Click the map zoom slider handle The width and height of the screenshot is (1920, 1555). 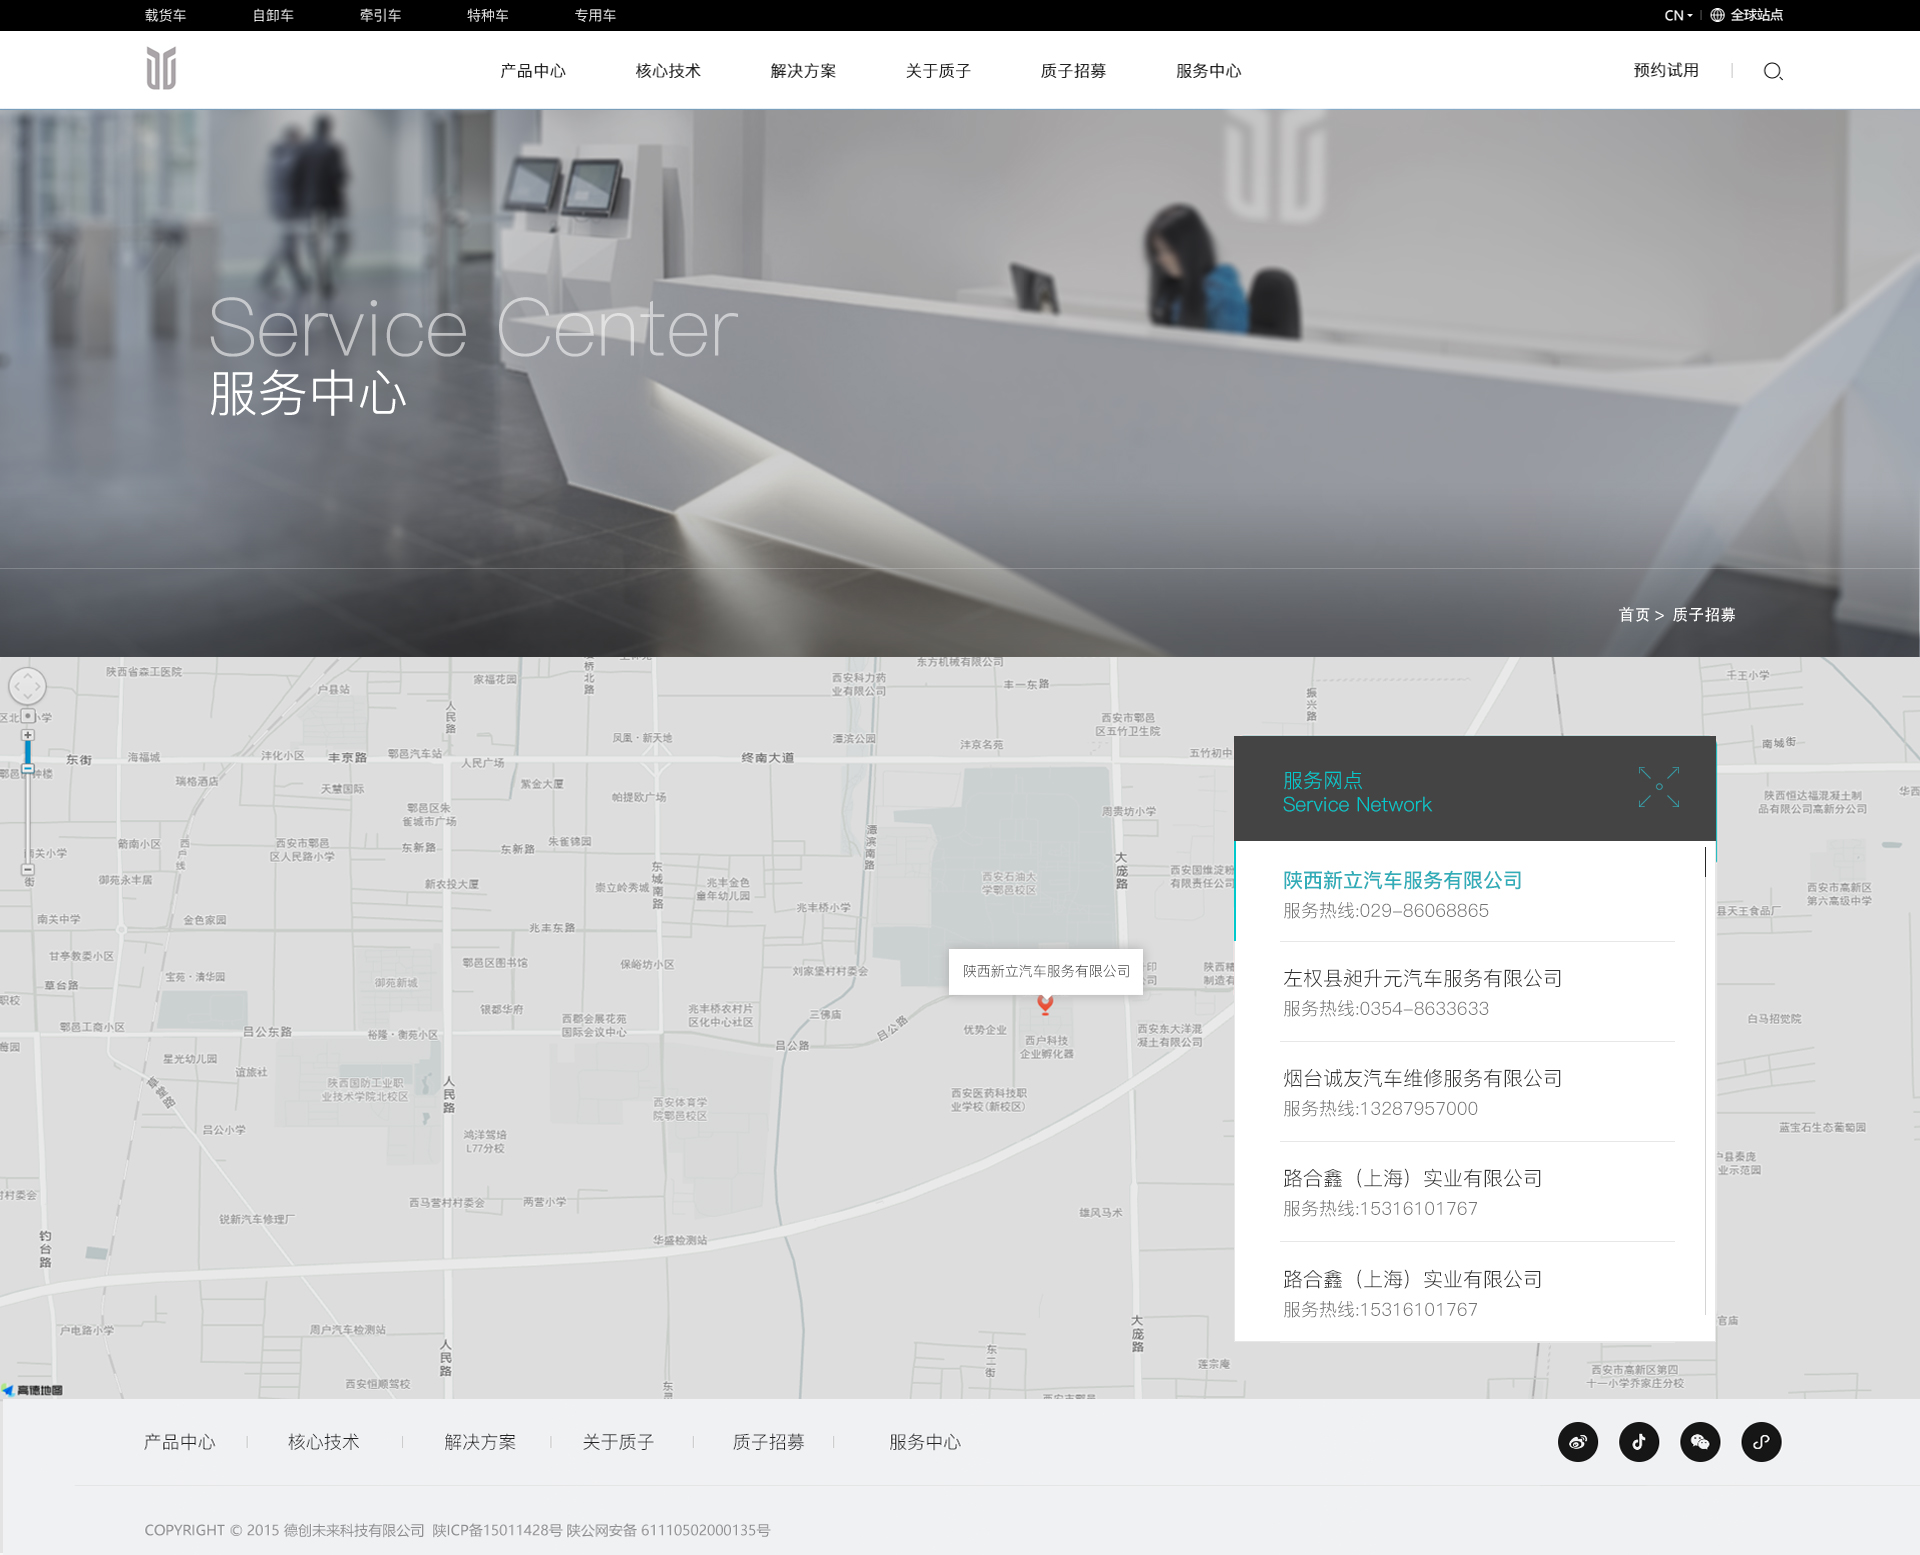click(28, 768)
